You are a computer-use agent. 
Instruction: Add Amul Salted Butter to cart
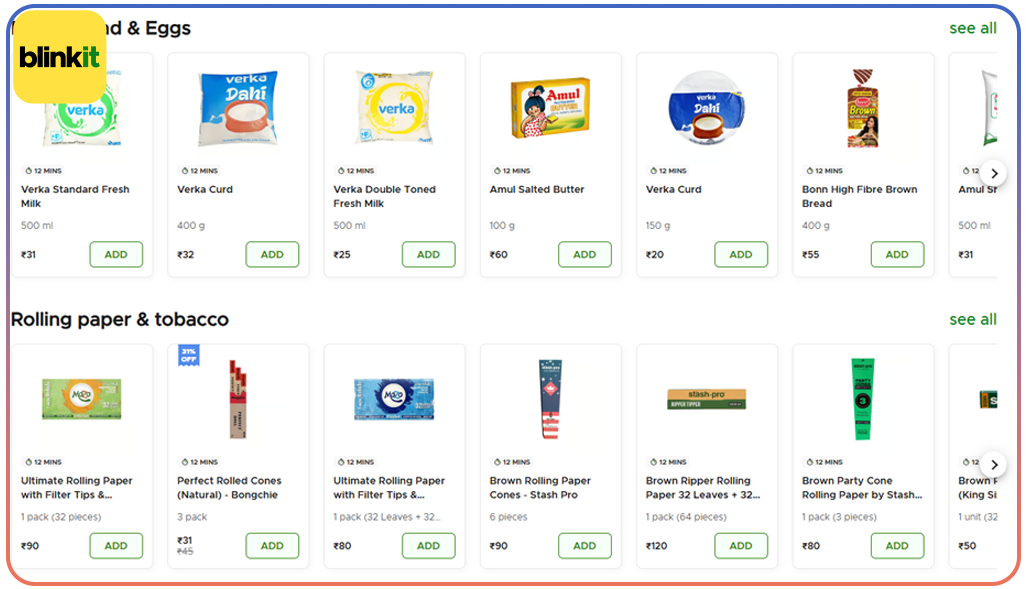tap(584, 255)
